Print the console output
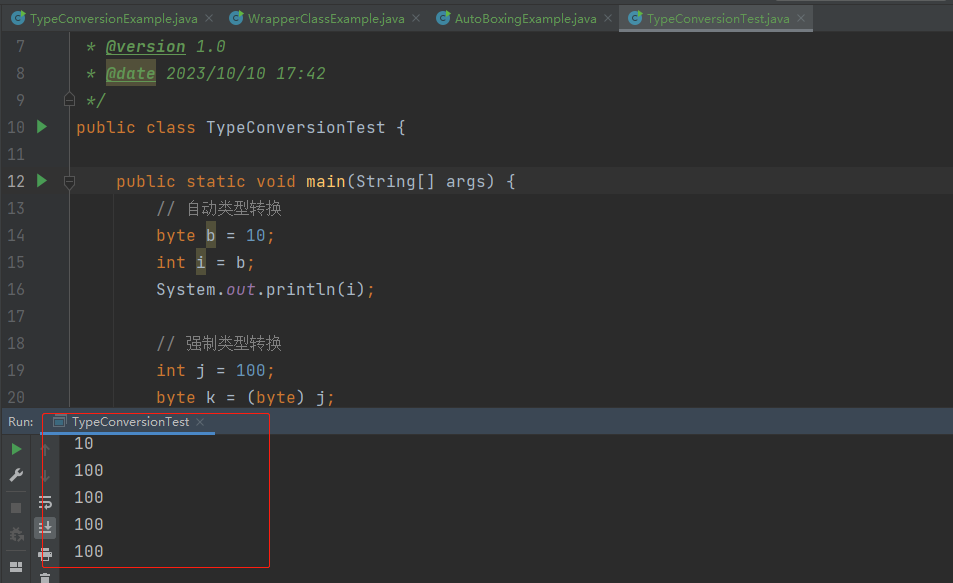The height and width of the screenshot is (583, 953). pyautogui.click(x=45, y=554)
